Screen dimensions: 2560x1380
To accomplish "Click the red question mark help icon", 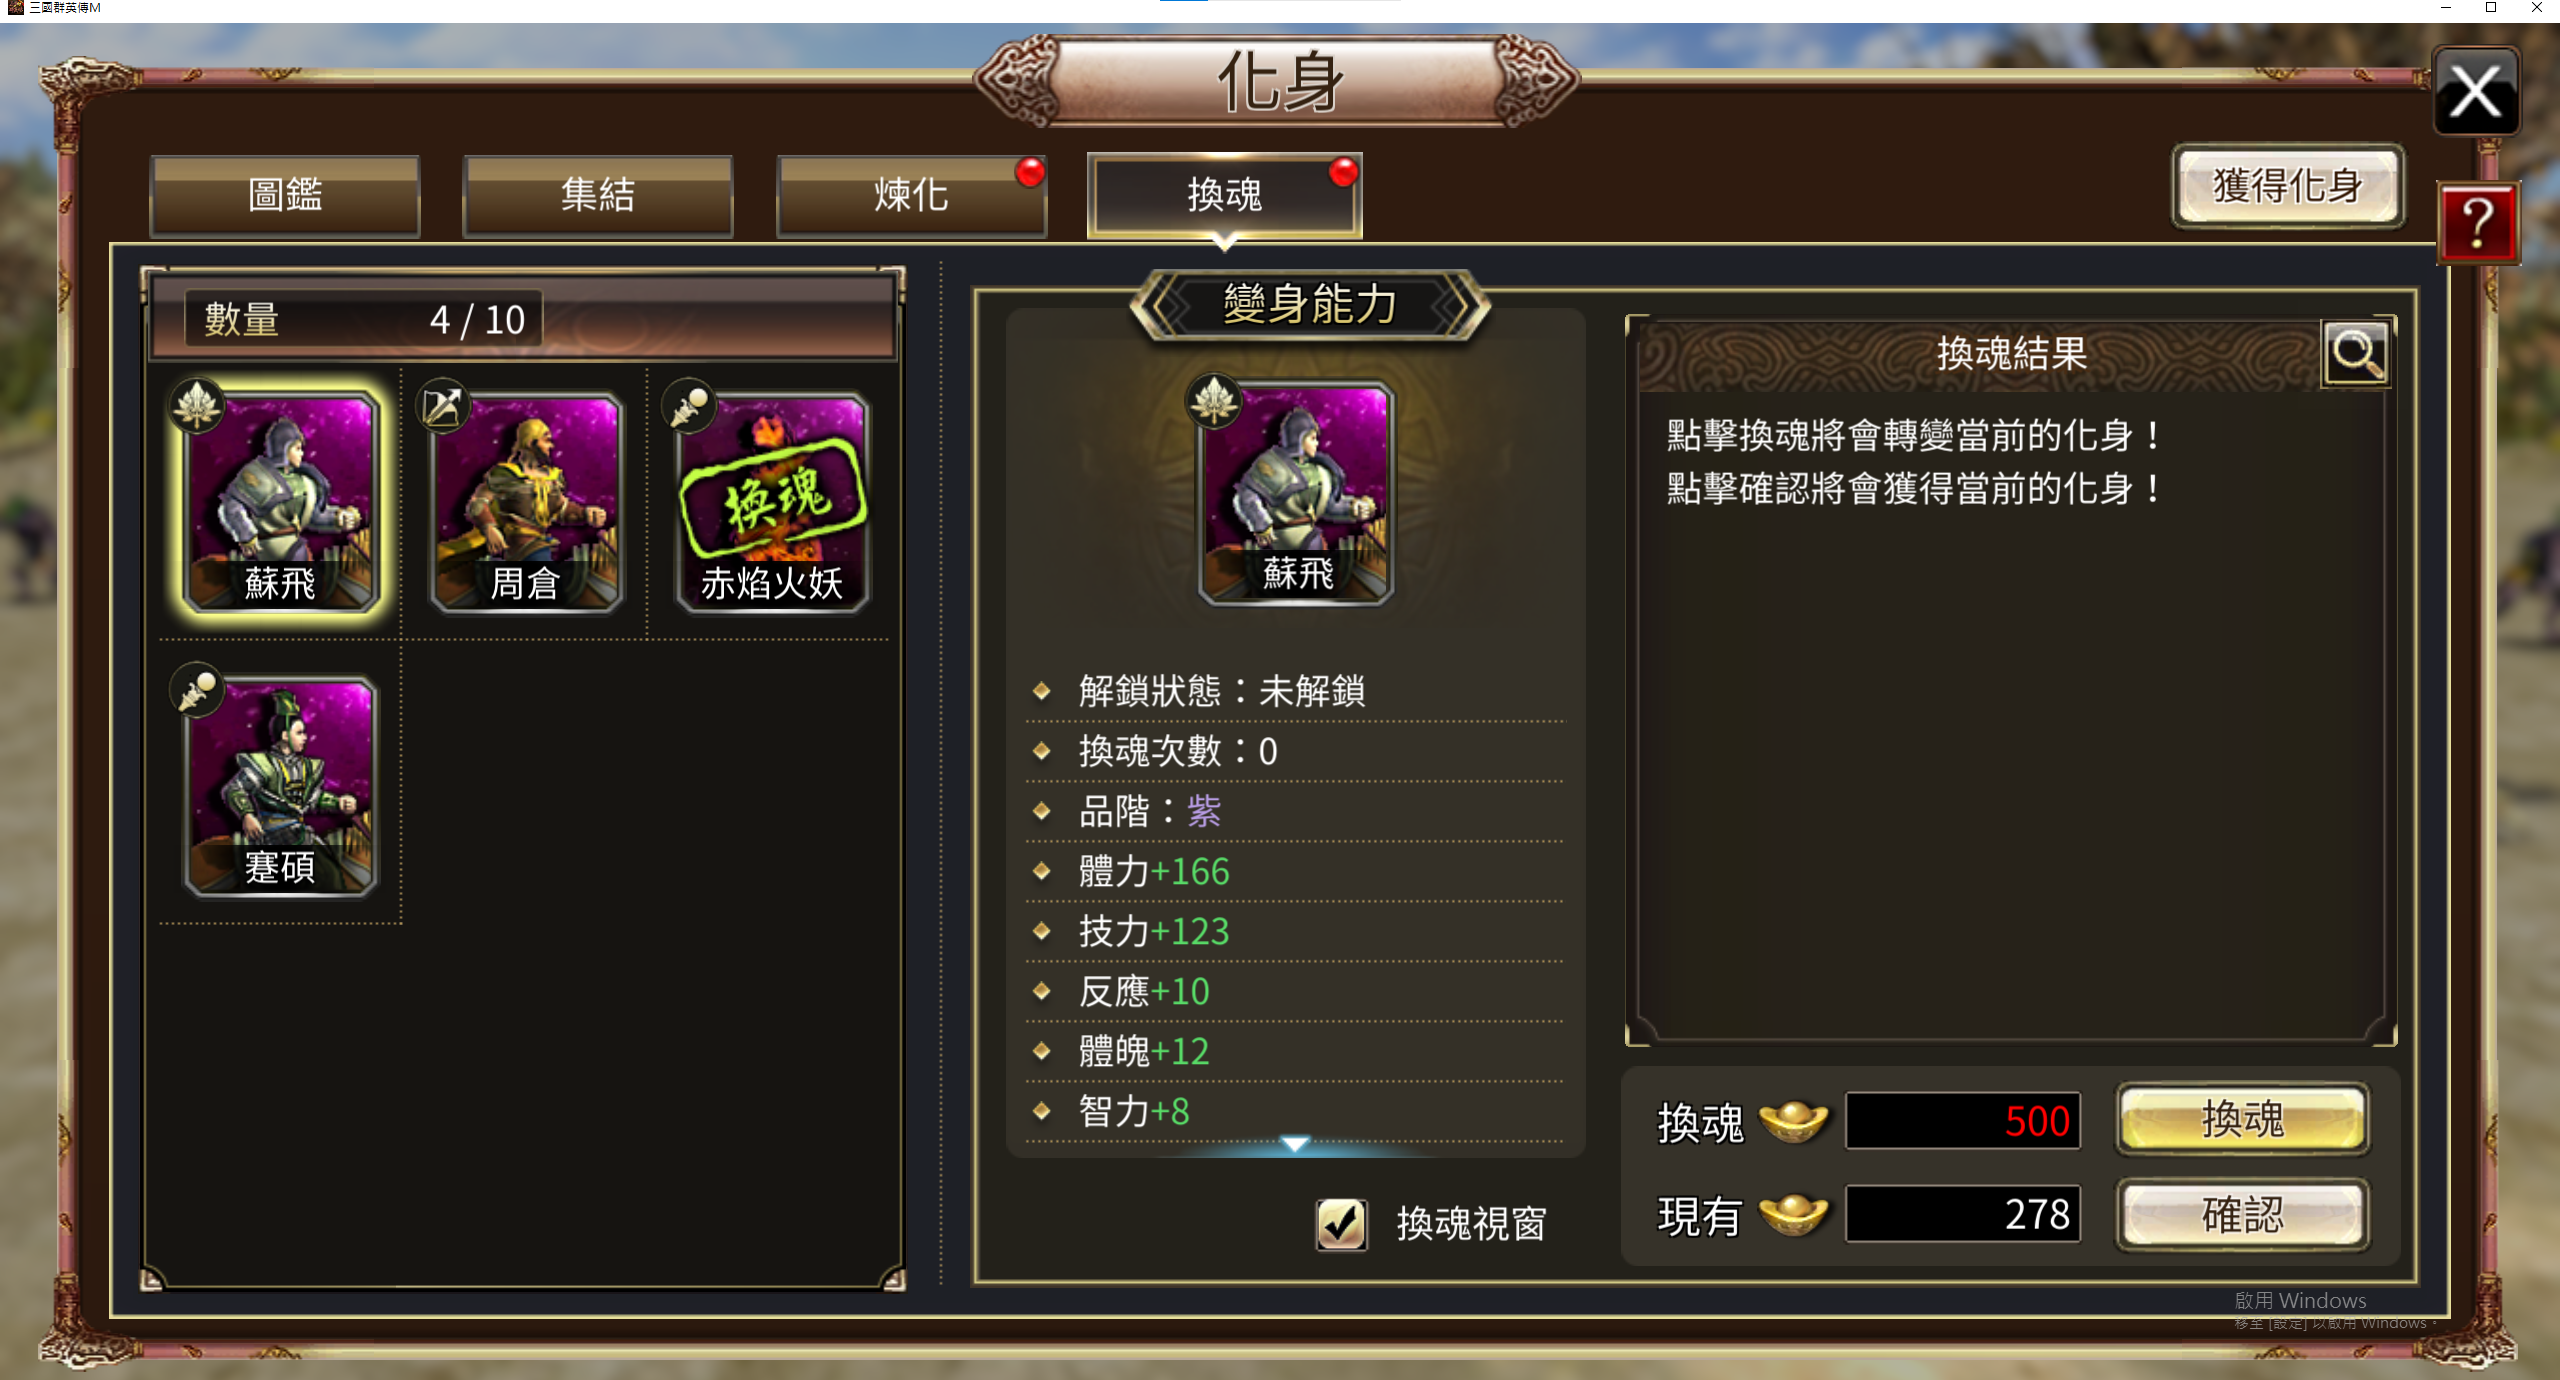I will 2478,224.
